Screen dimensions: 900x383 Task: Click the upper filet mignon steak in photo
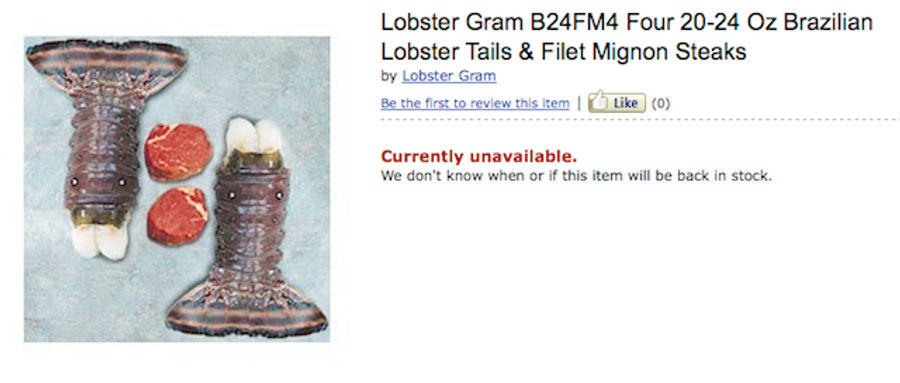[178, 152]
